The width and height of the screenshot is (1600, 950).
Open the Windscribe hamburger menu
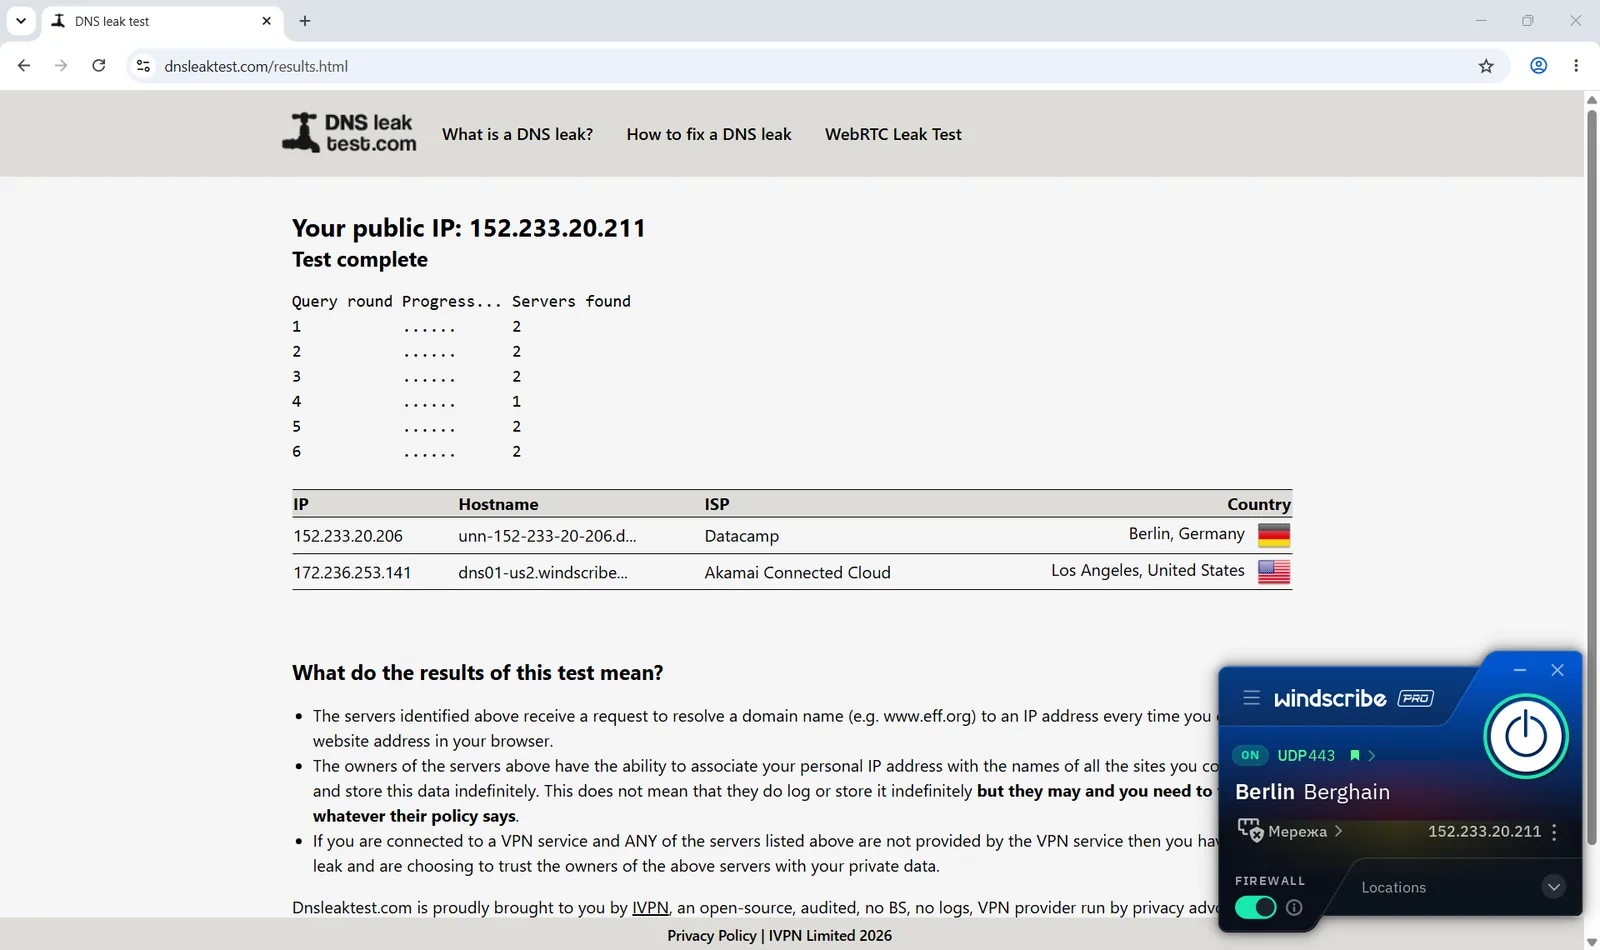click(x=1251, y=698)
